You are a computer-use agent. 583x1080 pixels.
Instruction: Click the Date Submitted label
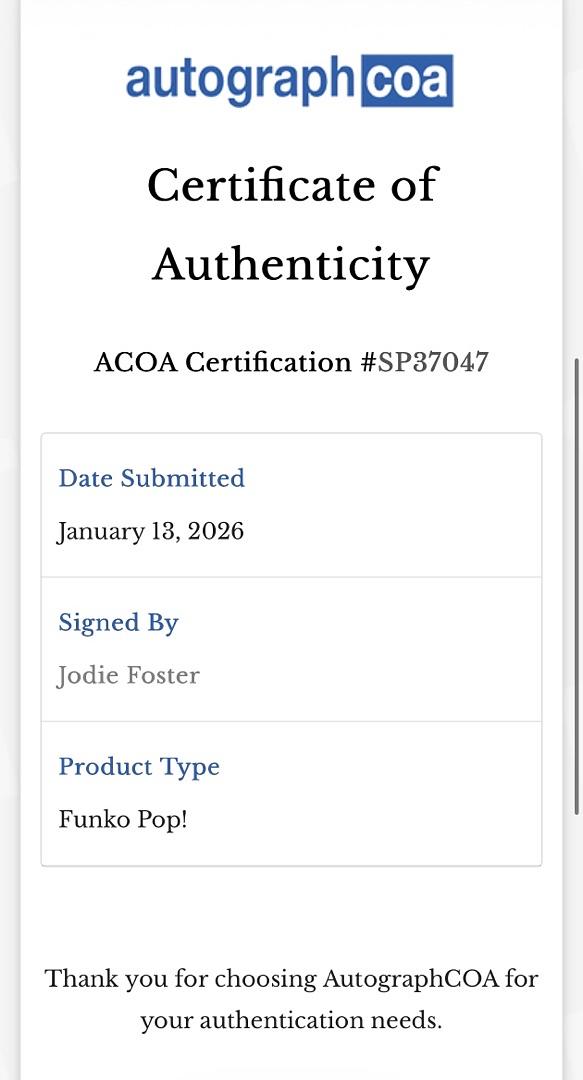(152, 478)
